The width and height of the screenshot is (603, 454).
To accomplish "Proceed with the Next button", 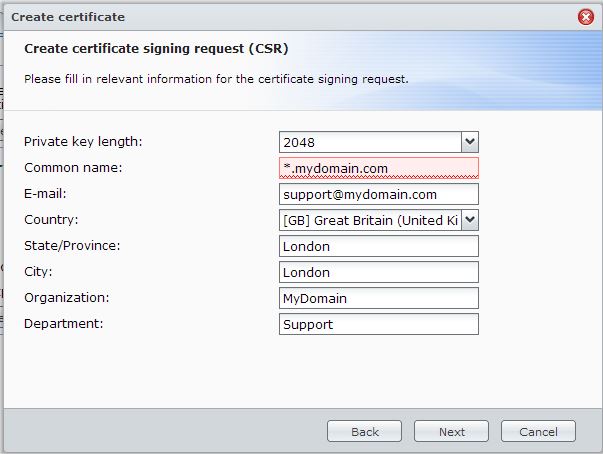I will pyautogui.click(x=451, y=431).
